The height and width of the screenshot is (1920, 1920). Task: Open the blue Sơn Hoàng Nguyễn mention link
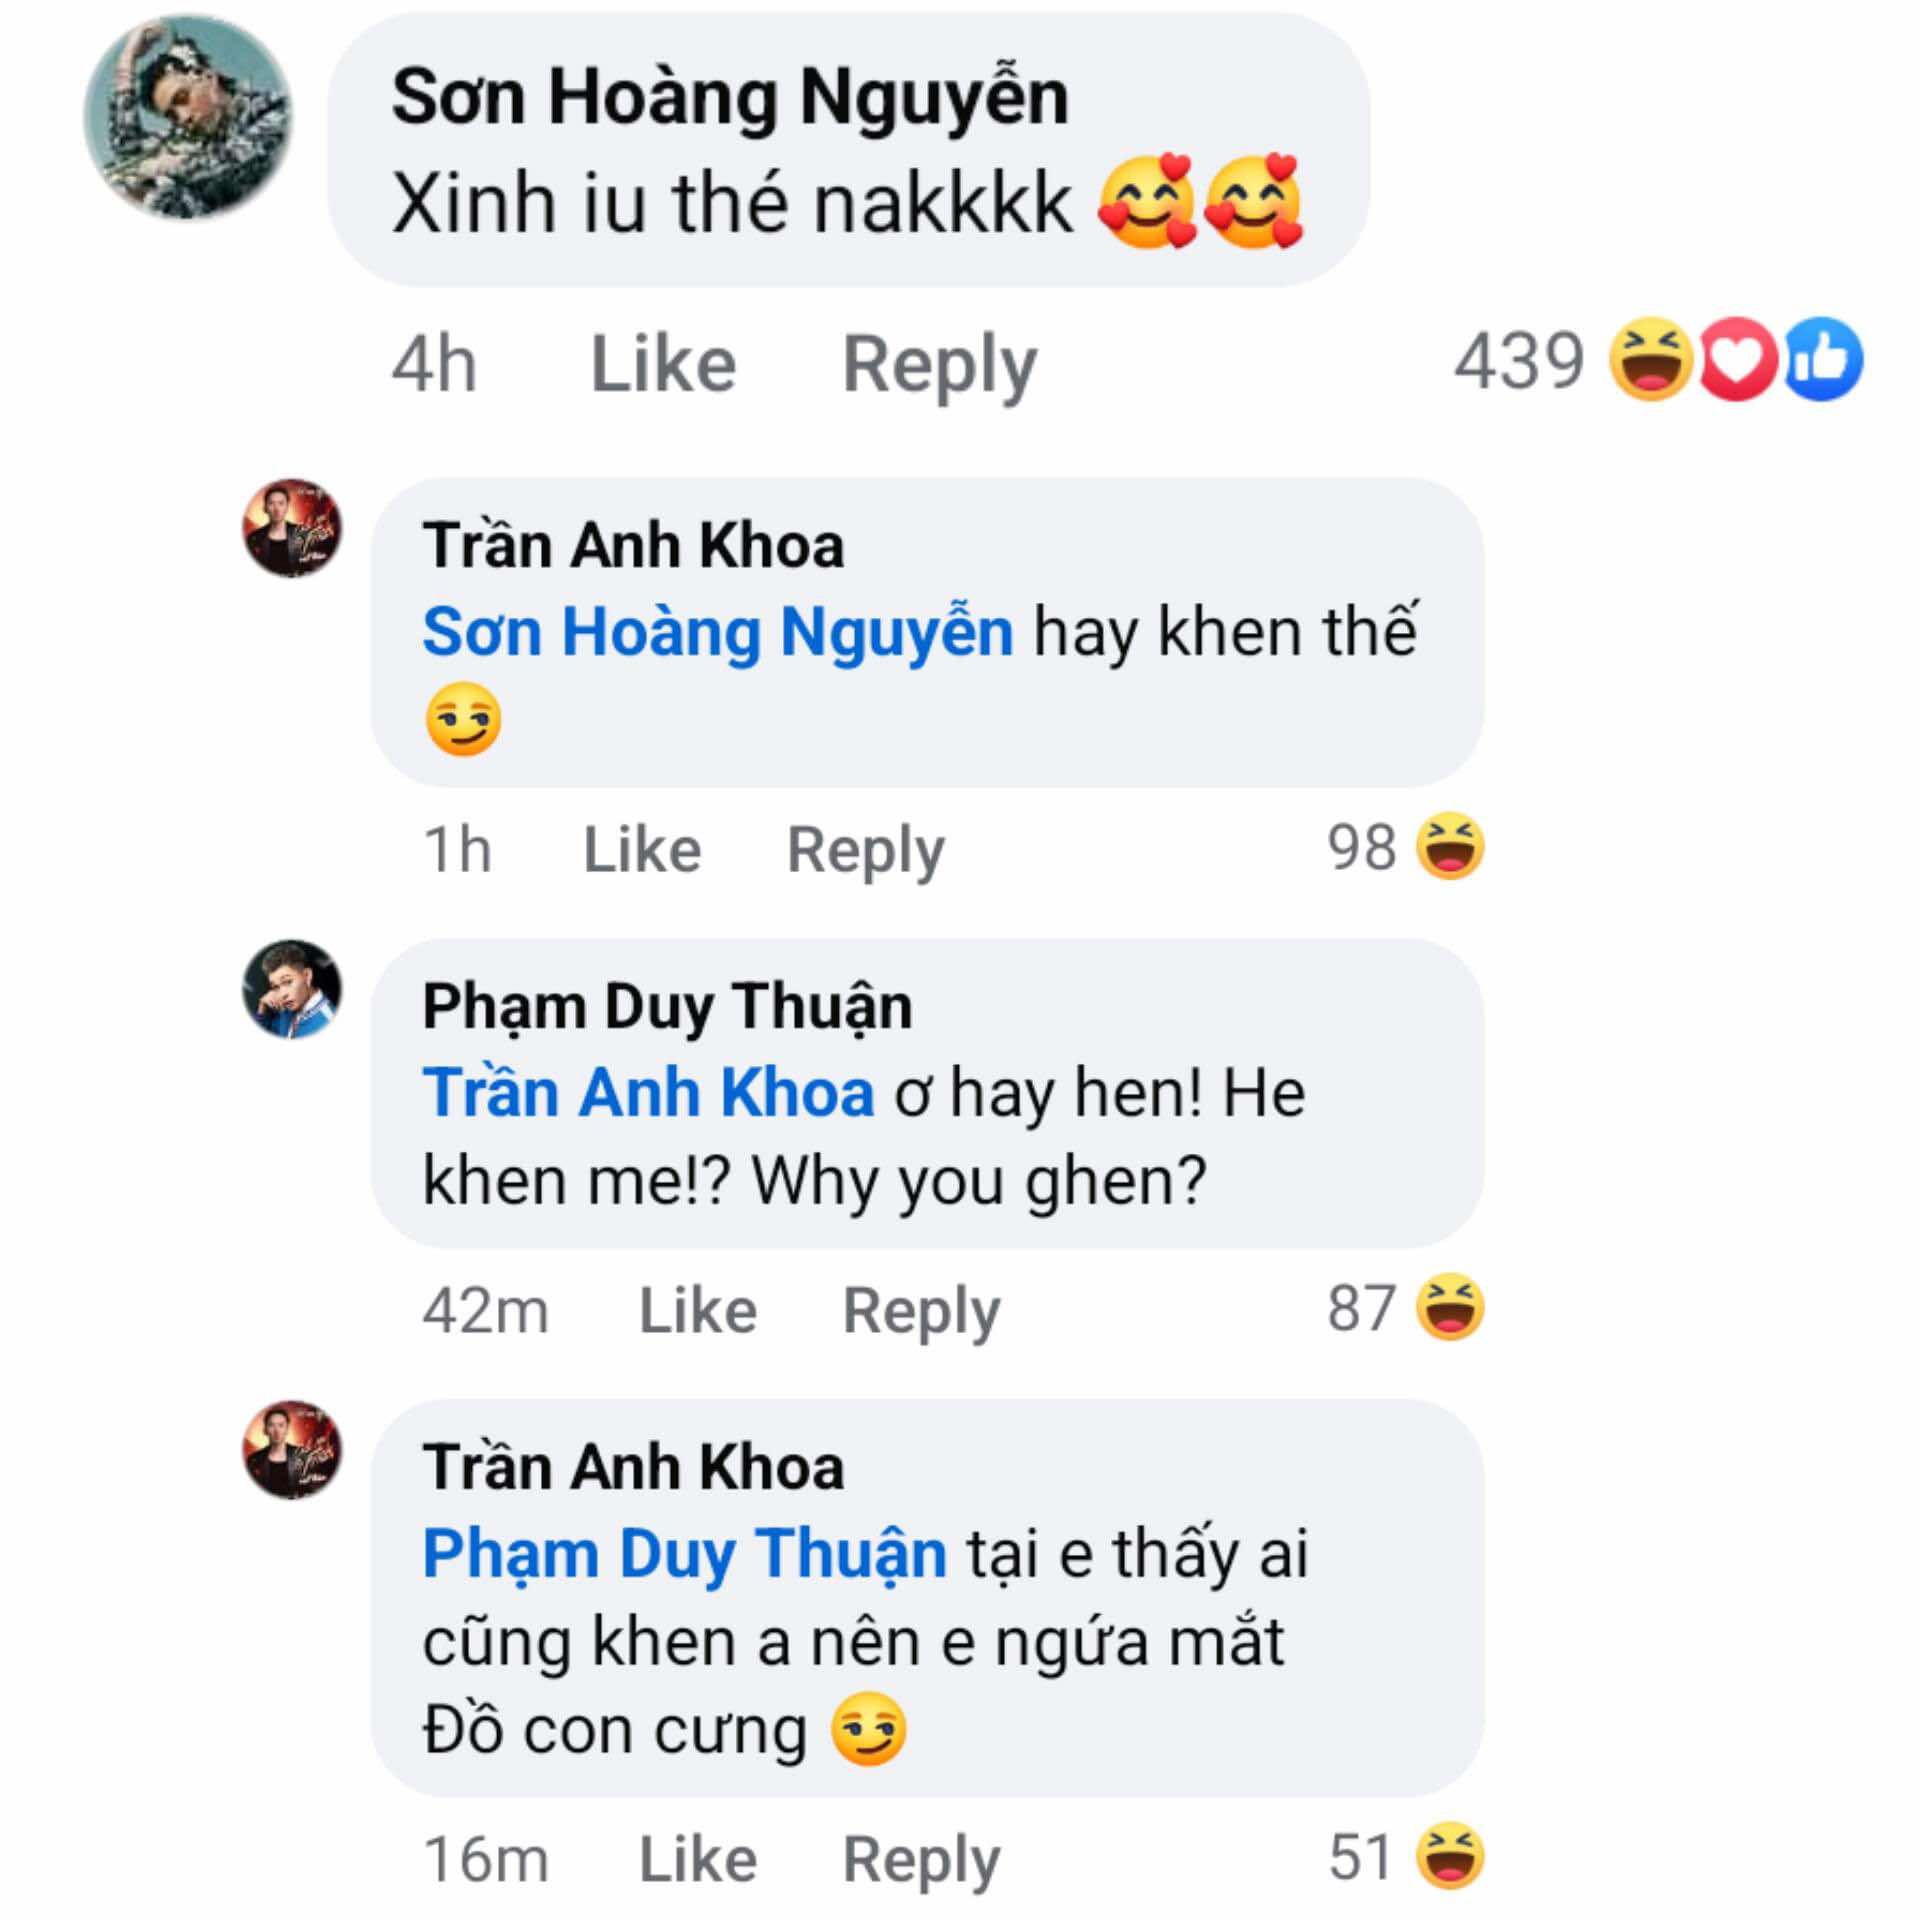tap(718, 632)
